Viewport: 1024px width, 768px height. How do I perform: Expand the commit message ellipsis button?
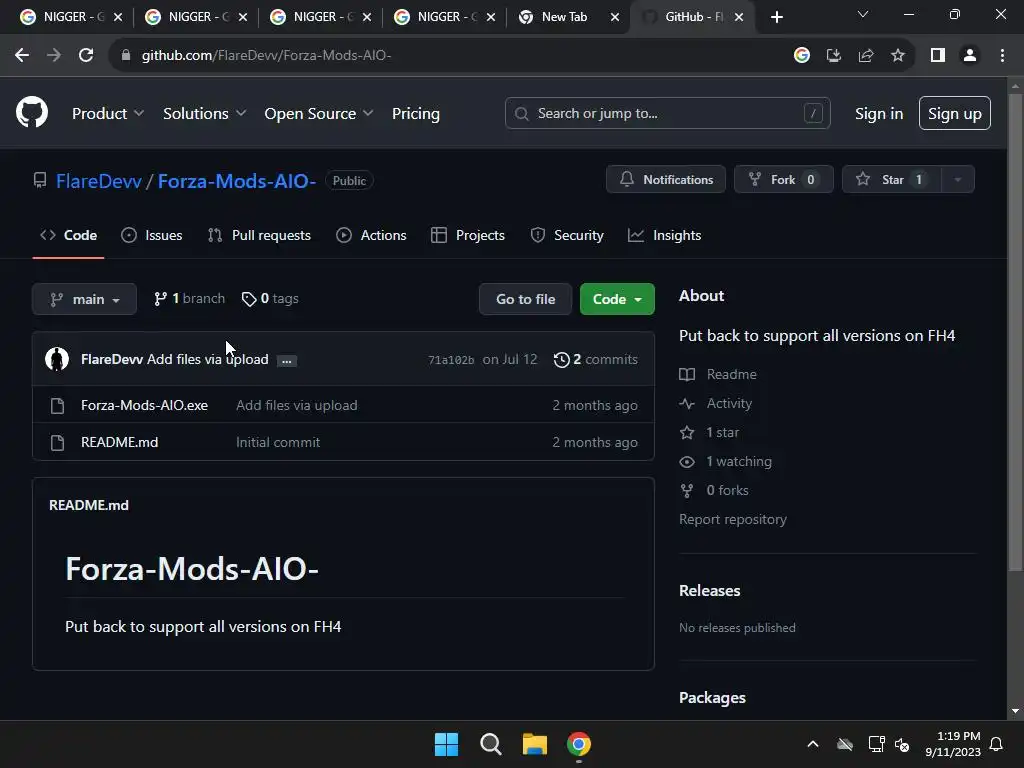click(286, 360)
